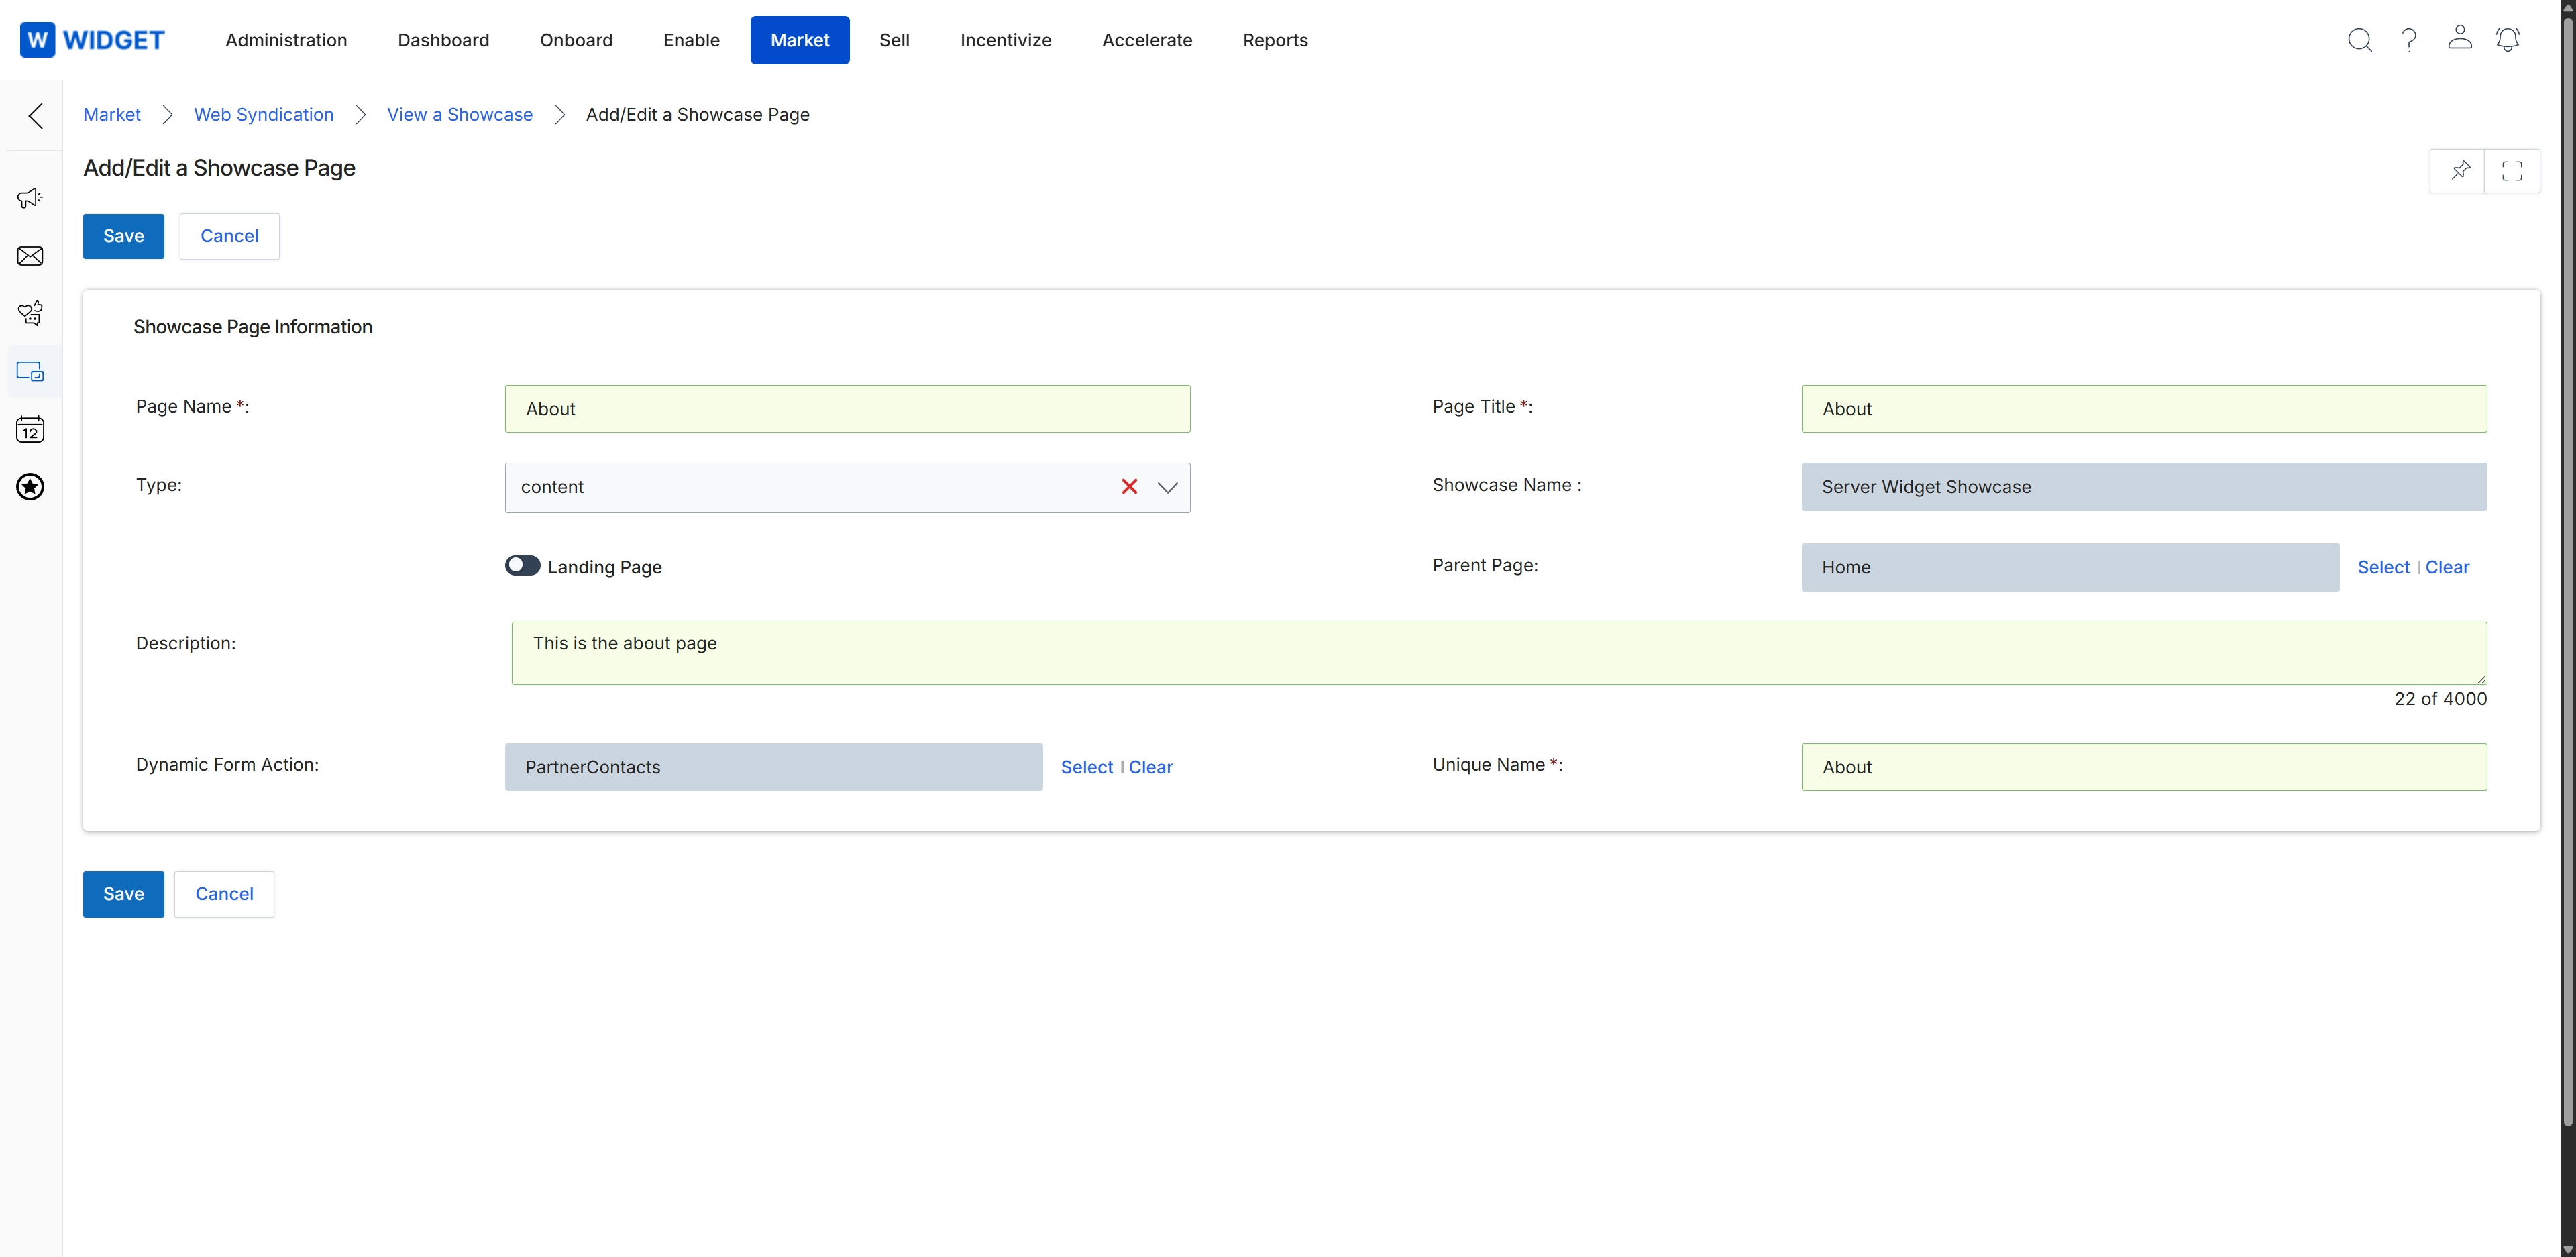The height and width of the screenshot is (1257, 2576).
Task: Open the calendar sidebar icon
Action: (x=30, y=430)
